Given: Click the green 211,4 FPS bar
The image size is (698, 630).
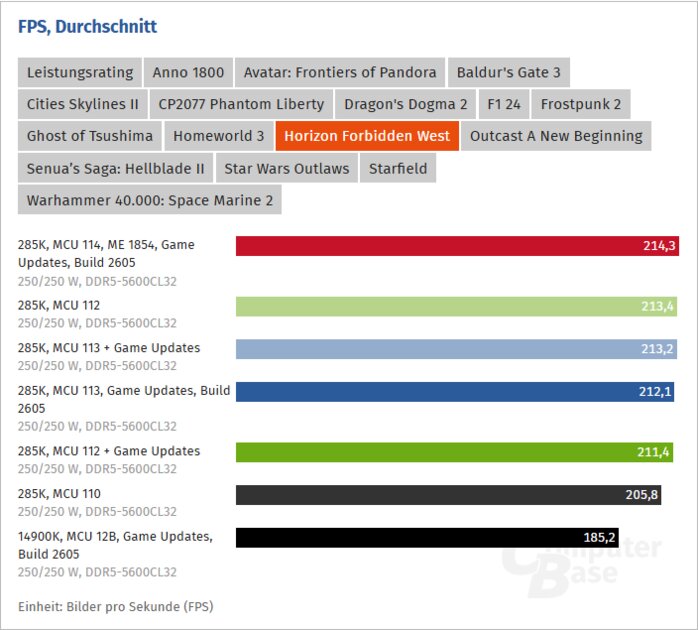Looking at the screenshot, I should [455, 452].
